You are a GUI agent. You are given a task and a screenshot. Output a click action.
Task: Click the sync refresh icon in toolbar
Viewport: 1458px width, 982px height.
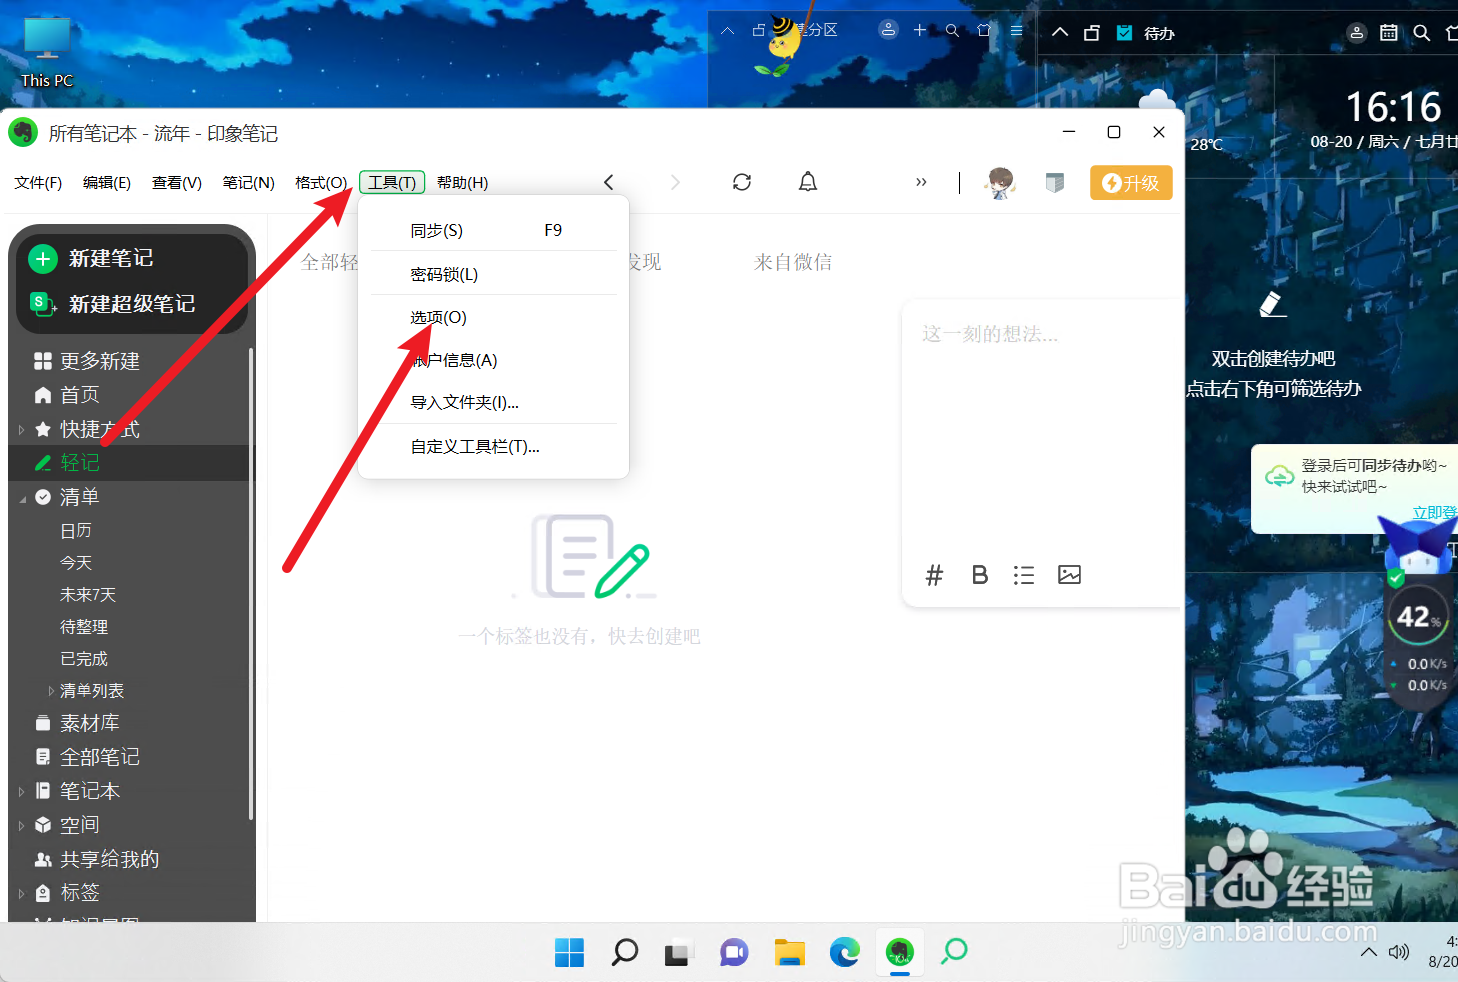(x=742, y=182)
